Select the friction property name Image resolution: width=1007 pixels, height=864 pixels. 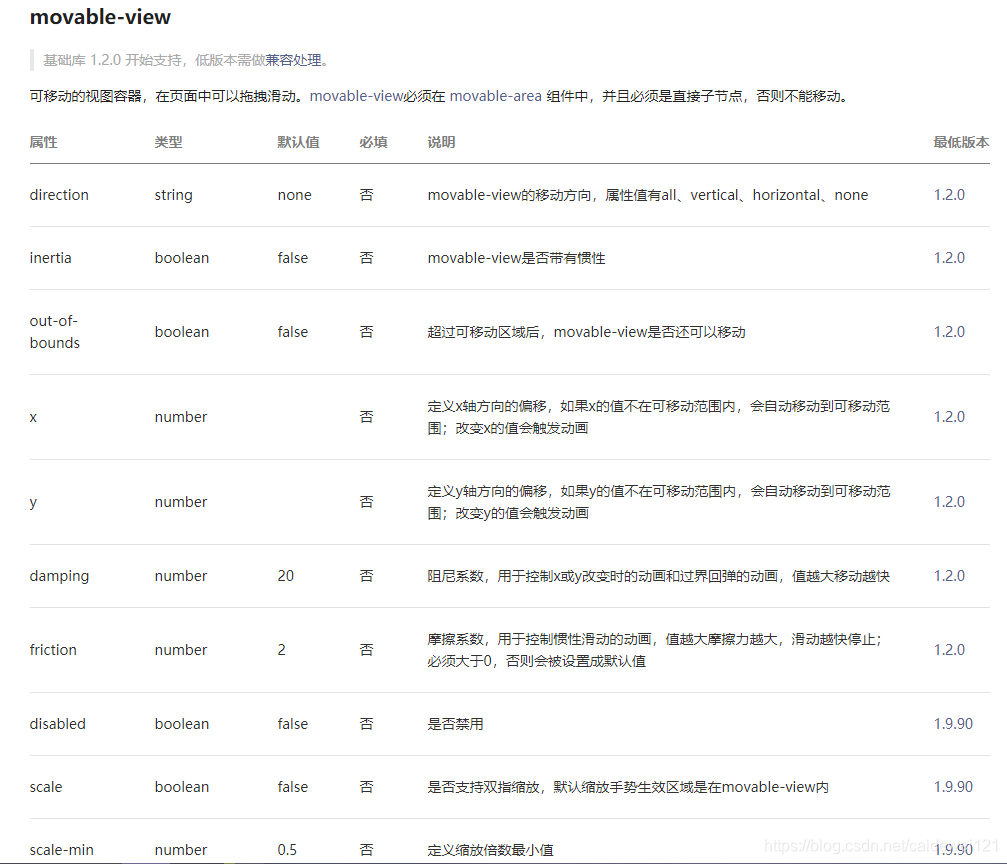(x=53, y=649)
